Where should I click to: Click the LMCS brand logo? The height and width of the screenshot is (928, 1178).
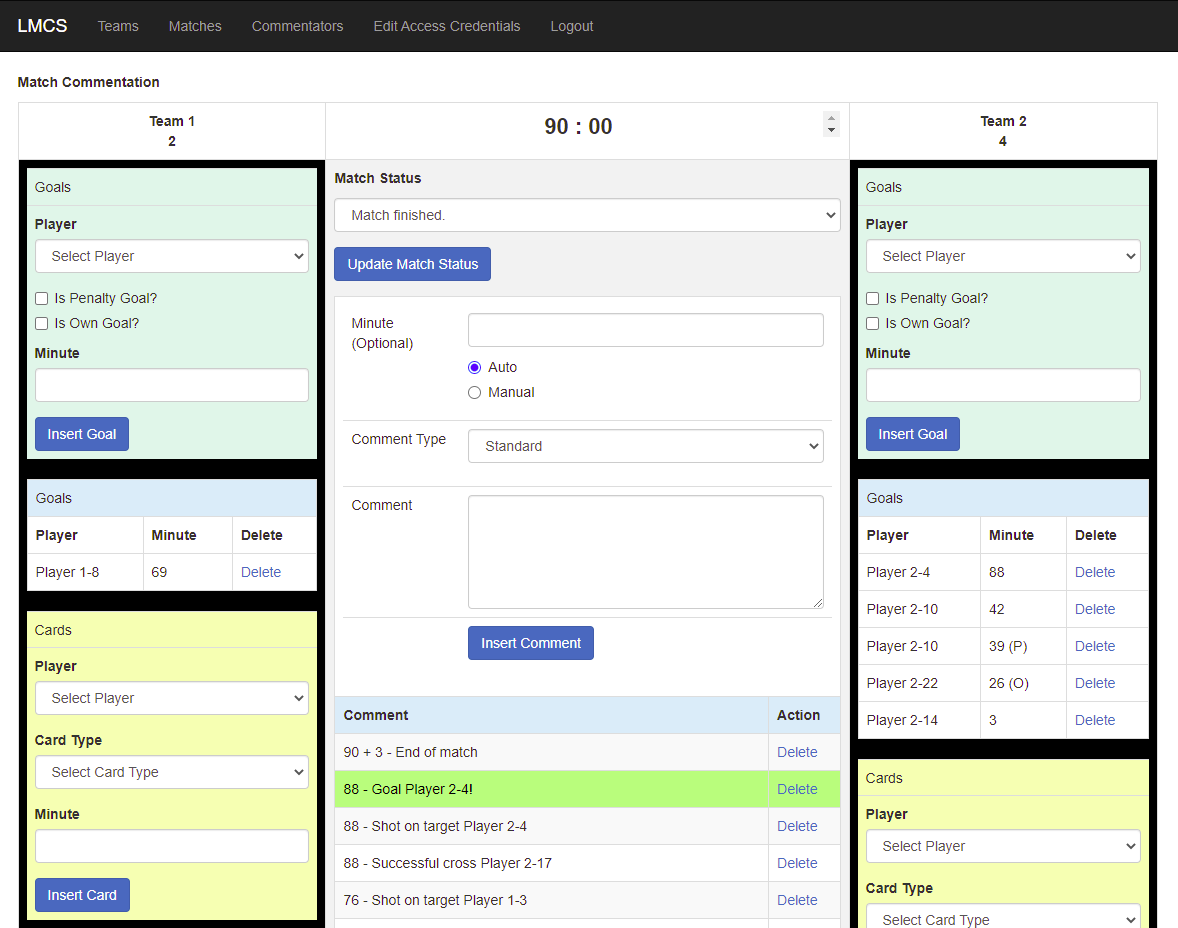tap(42, 26)
